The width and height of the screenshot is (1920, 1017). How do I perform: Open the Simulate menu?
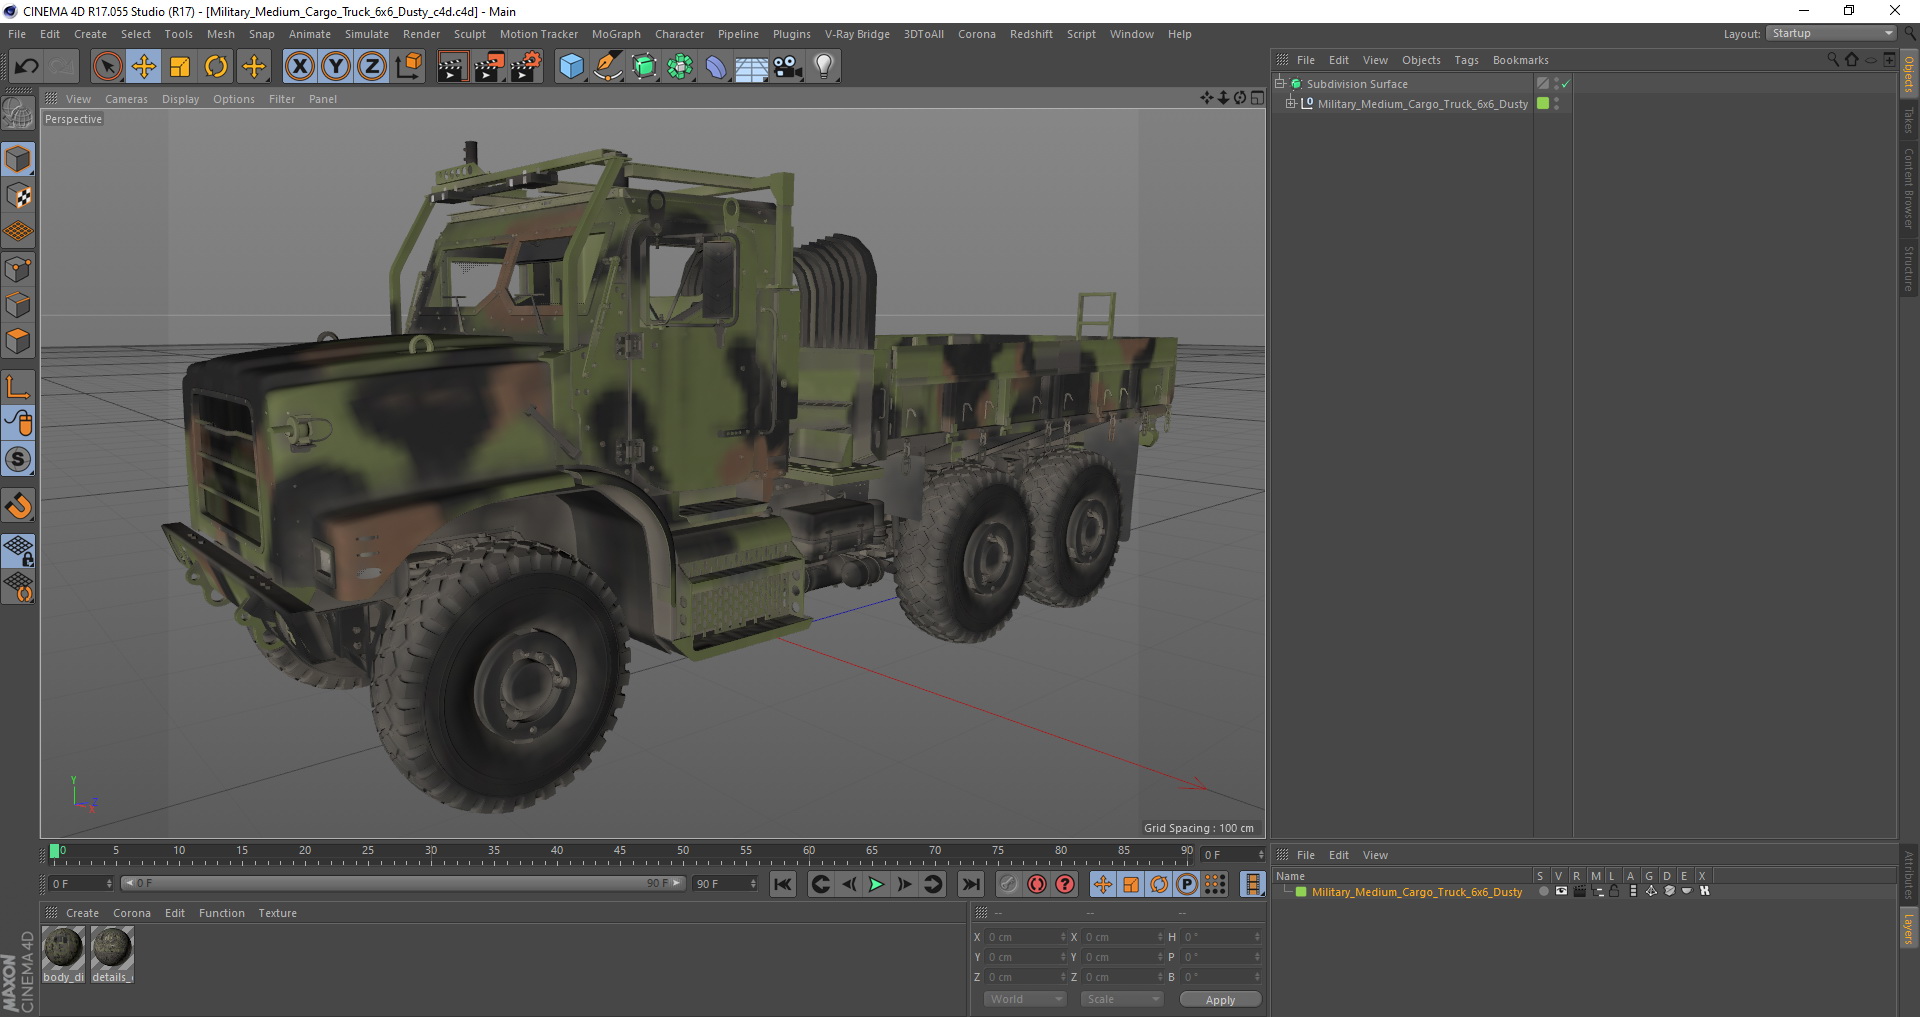click(367, 34)
